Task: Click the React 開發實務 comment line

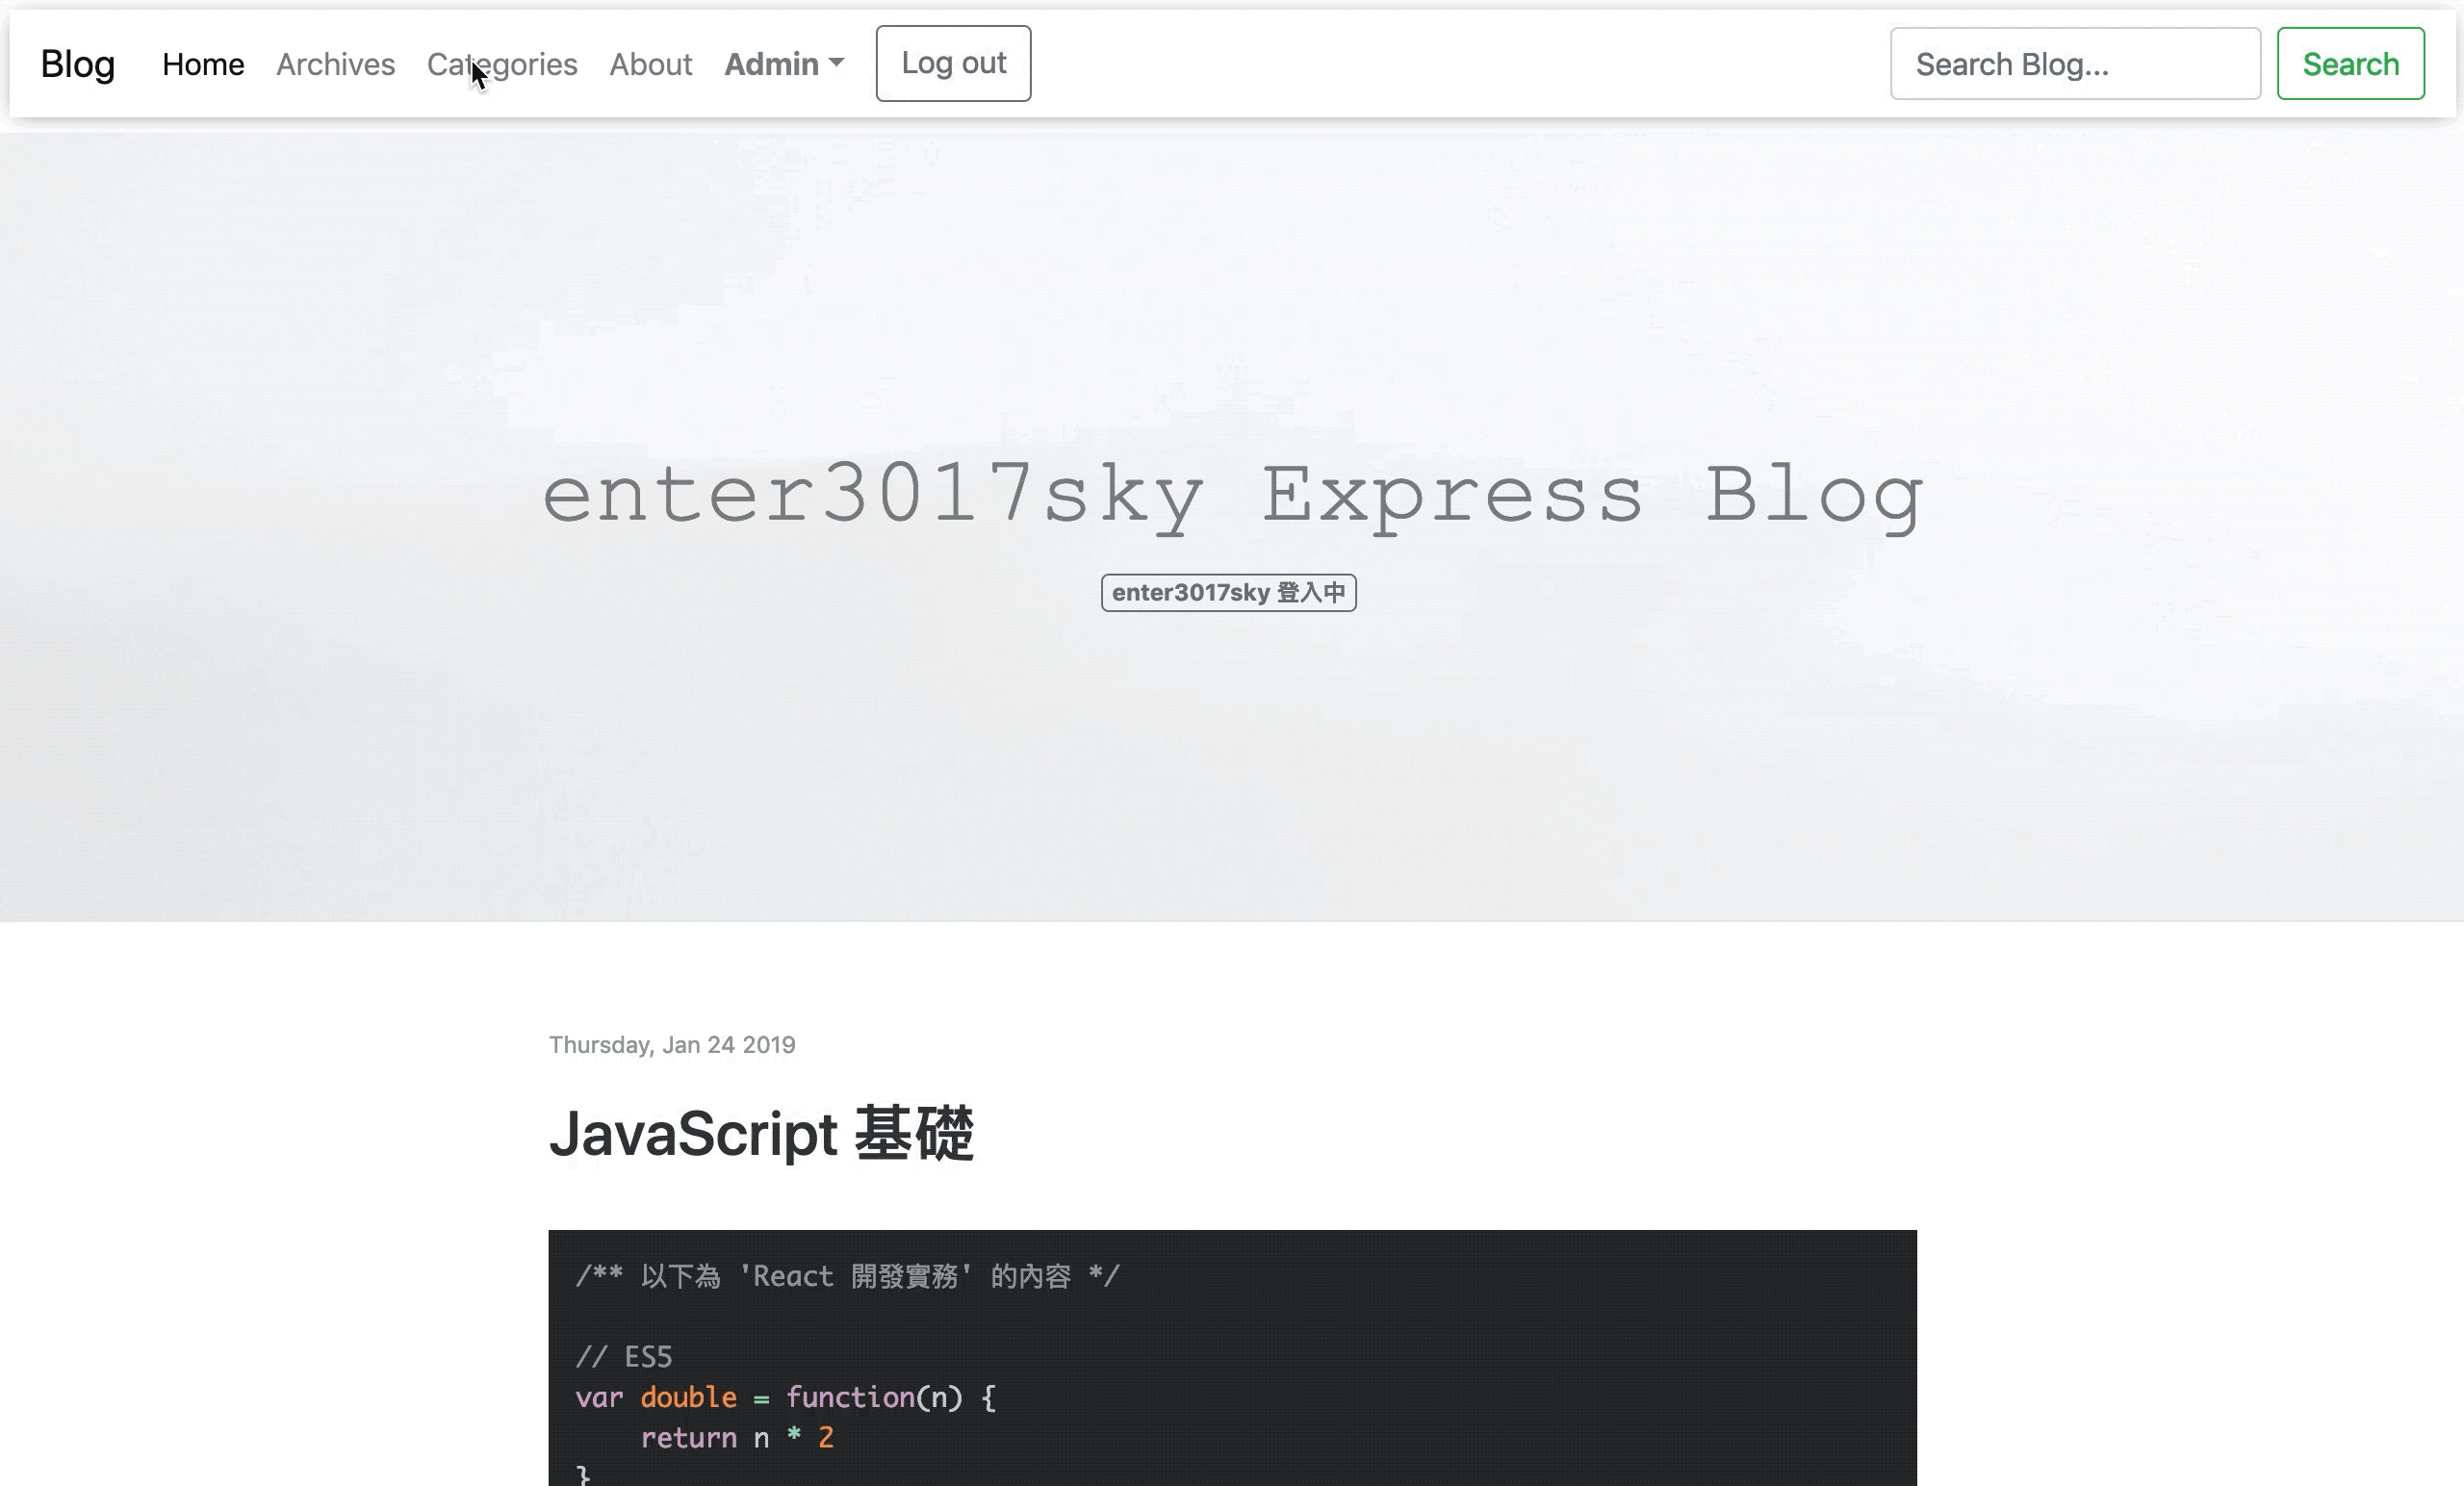Action: point(847,1276)
